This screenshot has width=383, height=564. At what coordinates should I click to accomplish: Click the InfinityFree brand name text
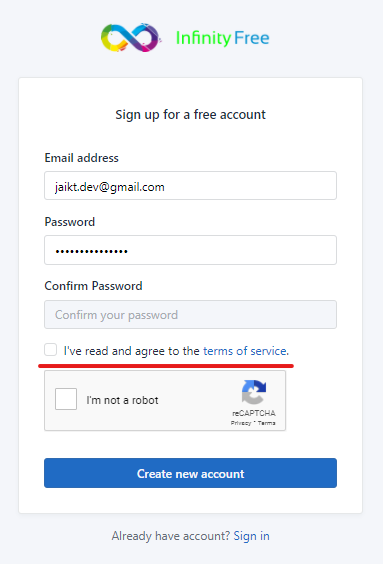[222, 38]
